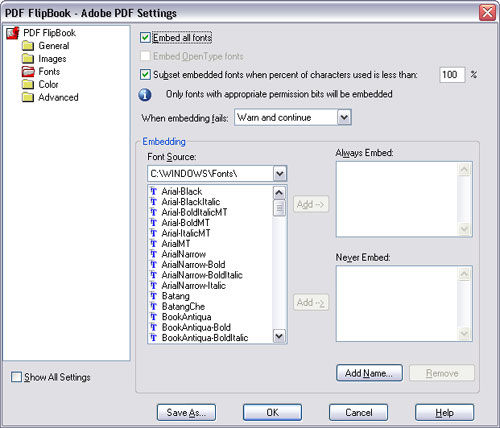Select the Arial-Black font name
Image resolution: width=500 pixels, height=428 pixels.
[182, 191]
